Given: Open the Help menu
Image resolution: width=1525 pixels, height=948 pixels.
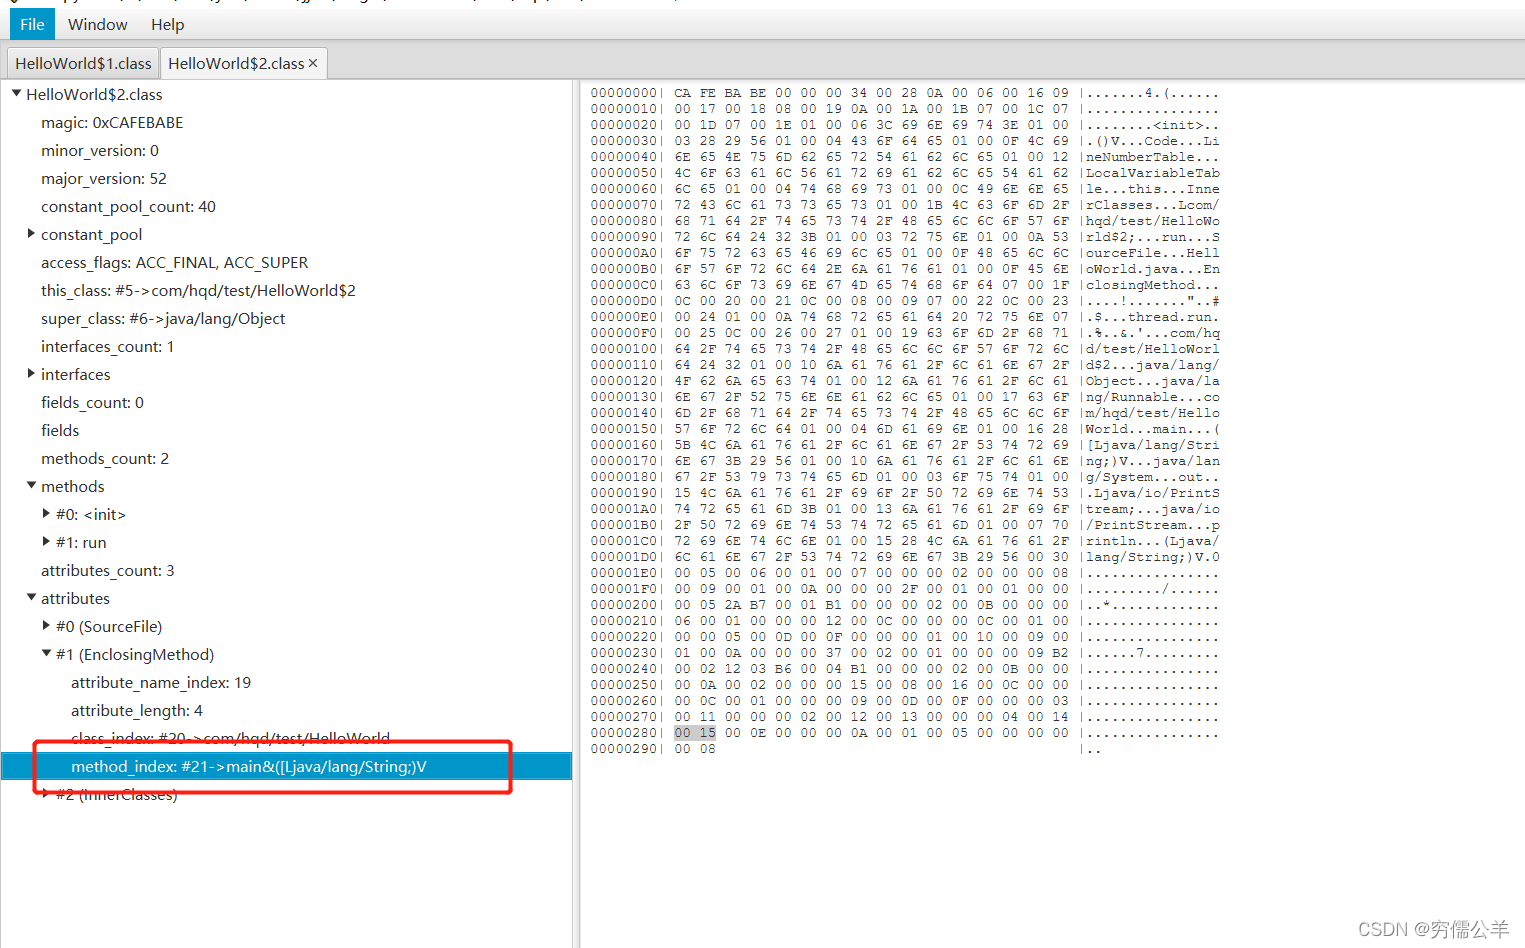Looking at the screenshot, I should coord(167,24).
